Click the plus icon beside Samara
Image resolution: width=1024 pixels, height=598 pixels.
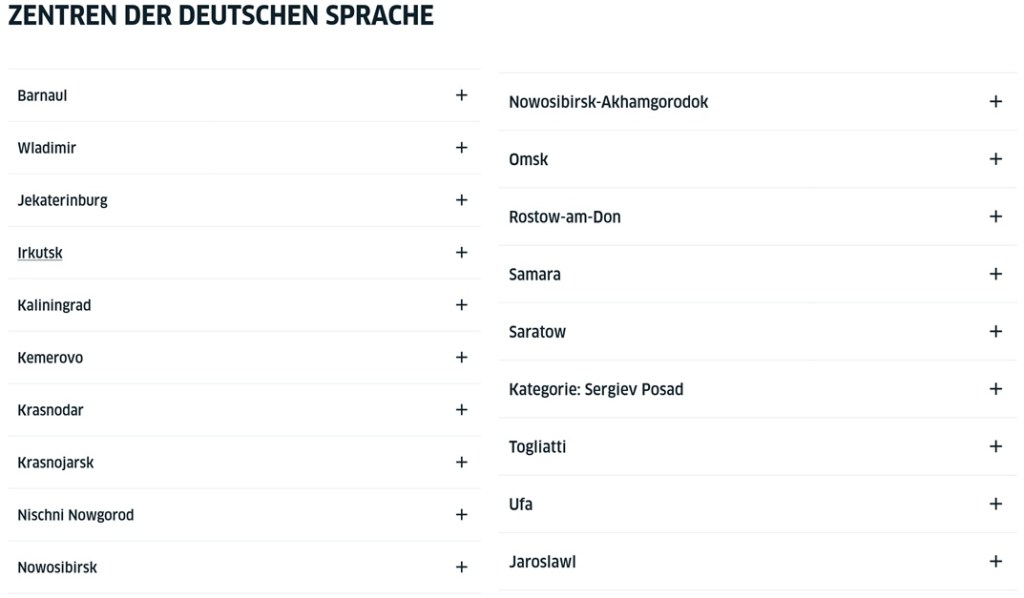coord(995,274)
